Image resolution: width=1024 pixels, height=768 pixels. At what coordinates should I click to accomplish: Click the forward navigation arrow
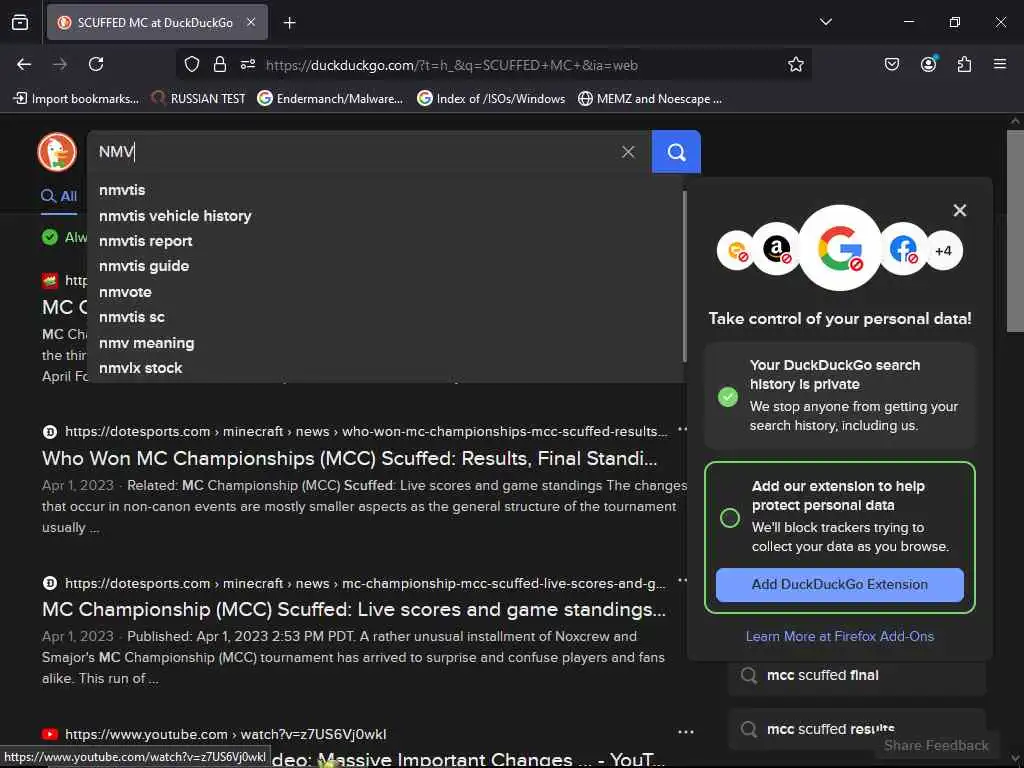click(x=60, y=64)
